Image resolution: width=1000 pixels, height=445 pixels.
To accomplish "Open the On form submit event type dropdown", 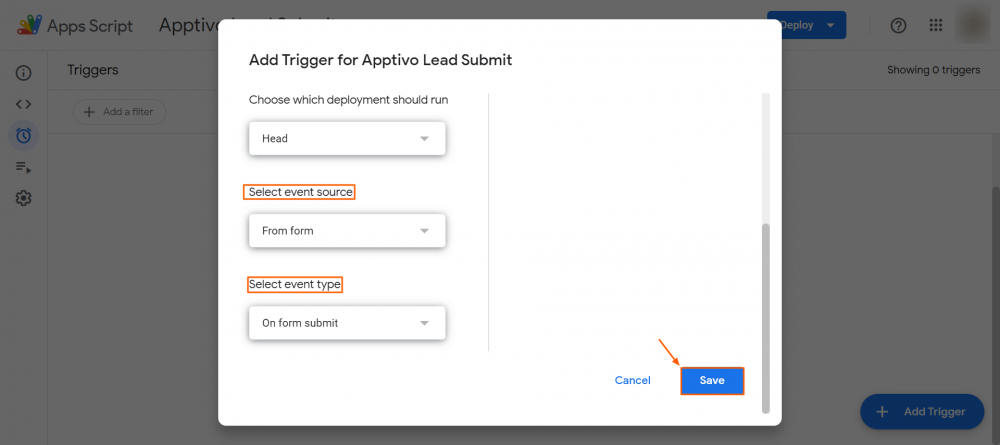I will point(346,323).
